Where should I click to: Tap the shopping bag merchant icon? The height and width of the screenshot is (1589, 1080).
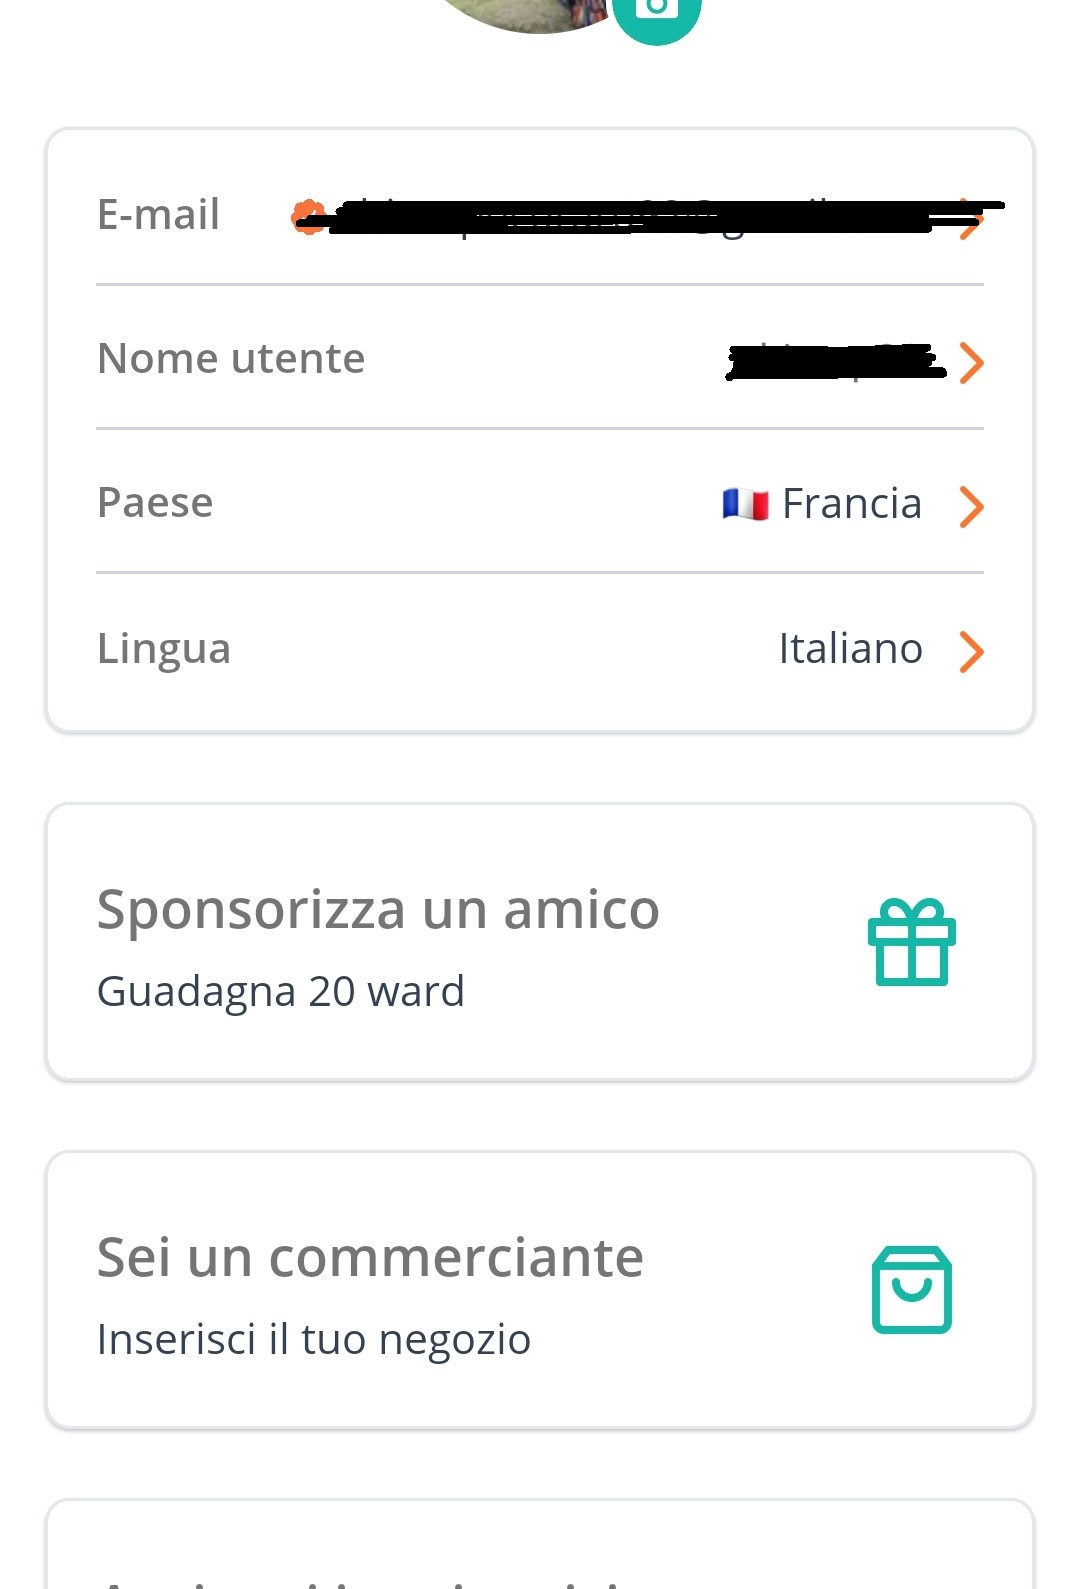click(912, 1289)
